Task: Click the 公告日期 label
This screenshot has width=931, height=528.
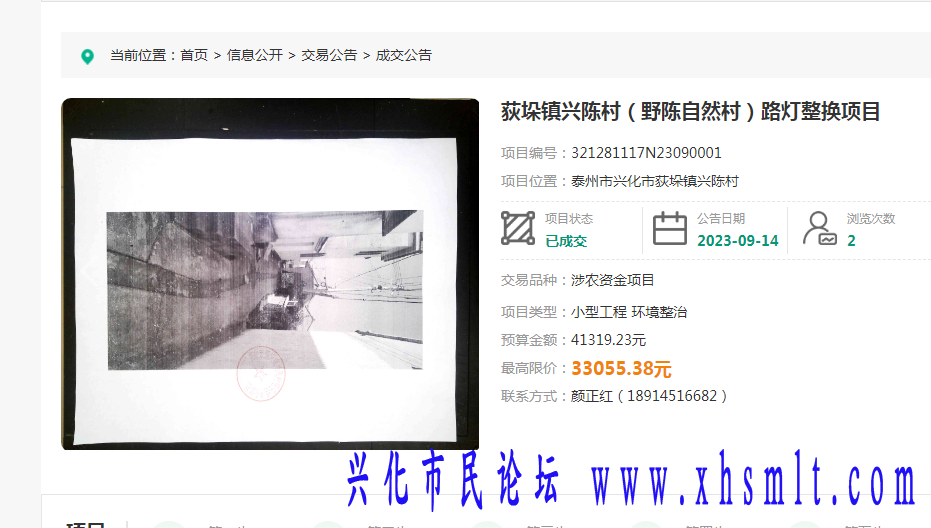Action: click(721, 219)
